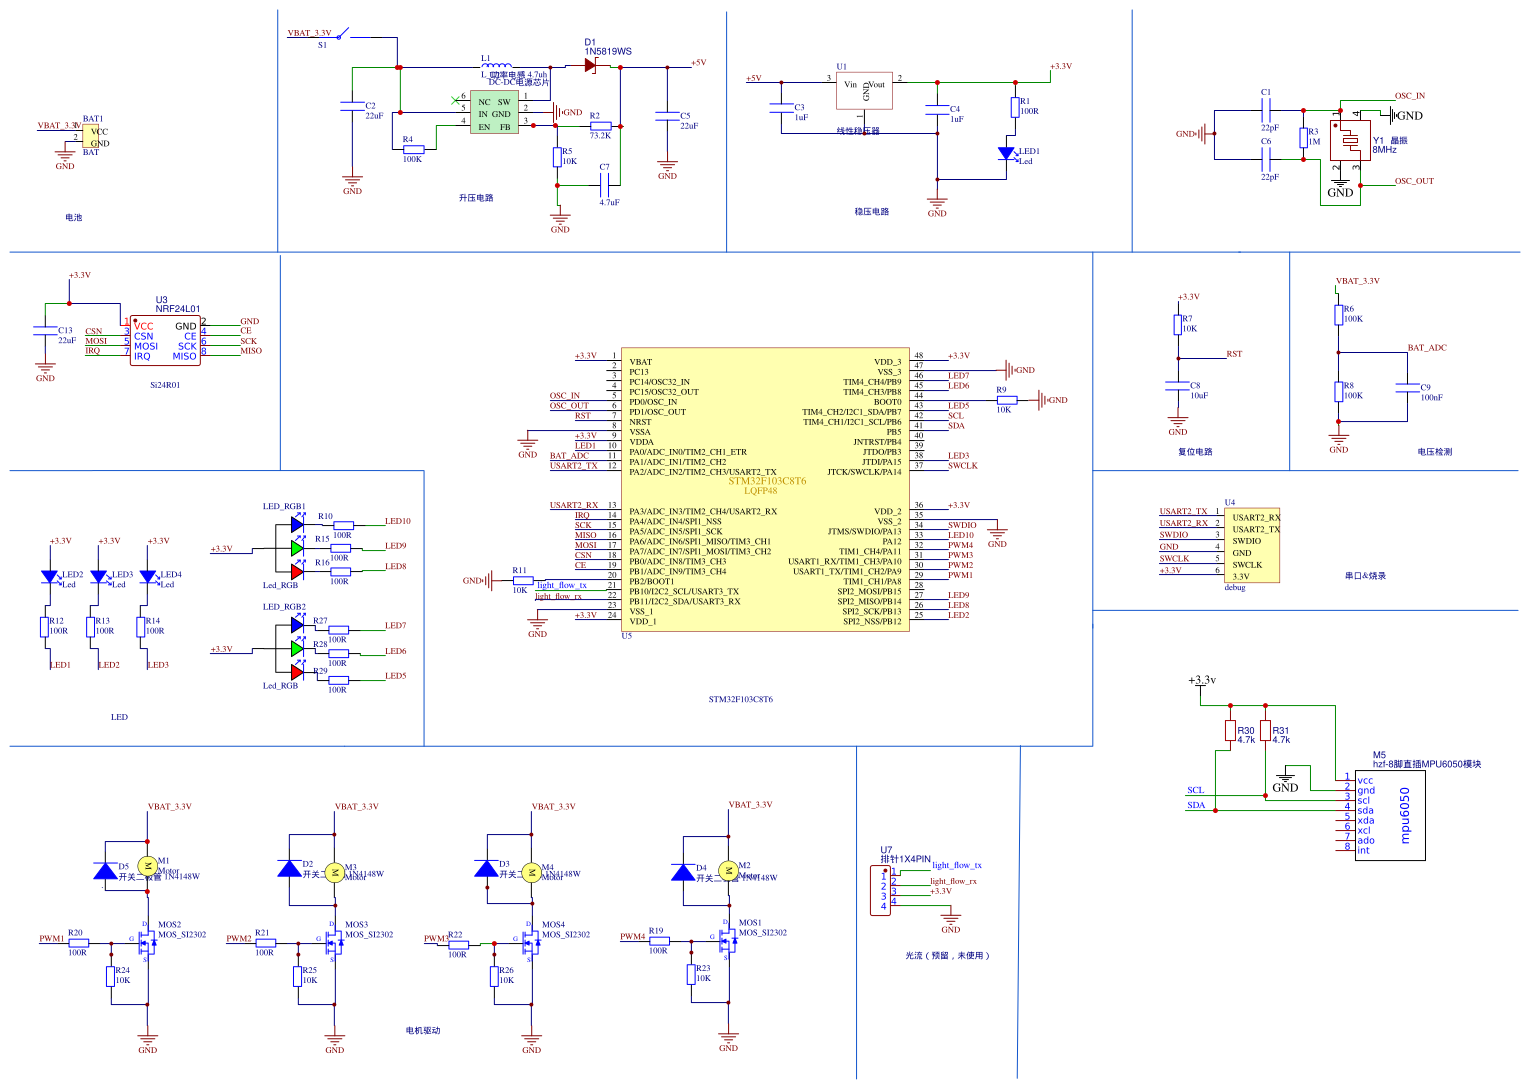This screenshot has height=1089, width=1530.
Task: Click the STM32F103C8T6 microcontroller block
Action: click(x=765, y=490)
